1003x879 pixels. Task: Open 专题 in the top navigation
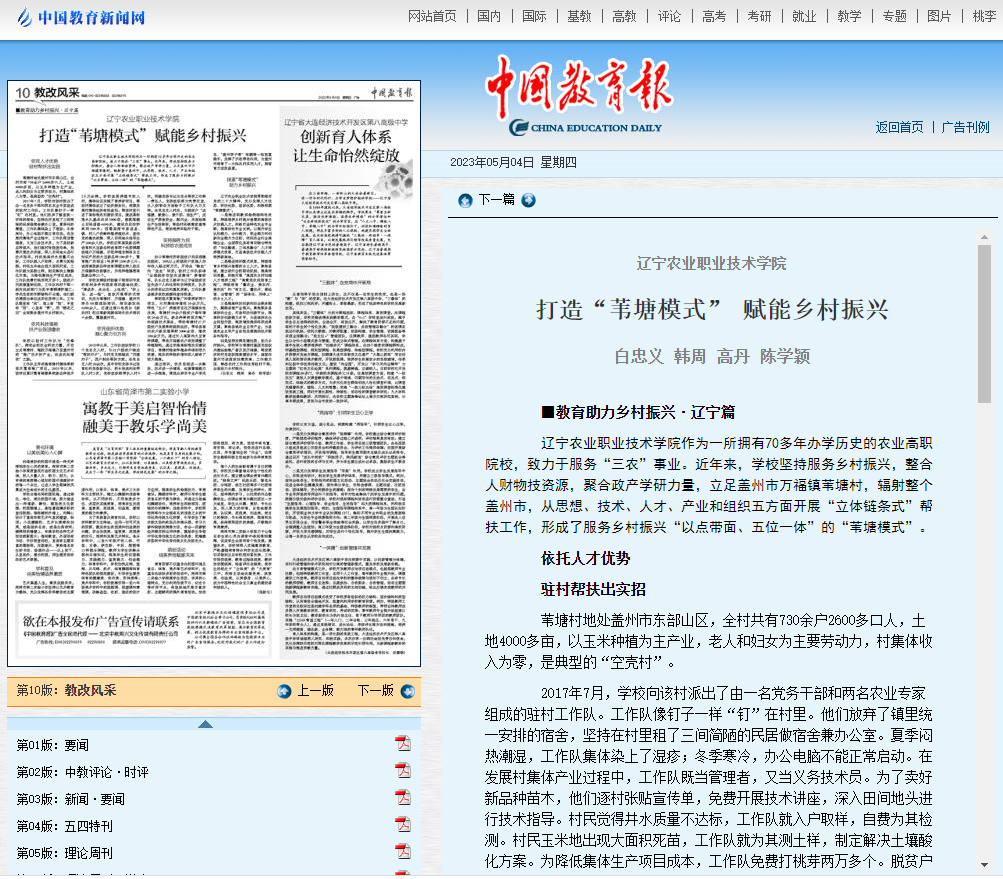894,16
